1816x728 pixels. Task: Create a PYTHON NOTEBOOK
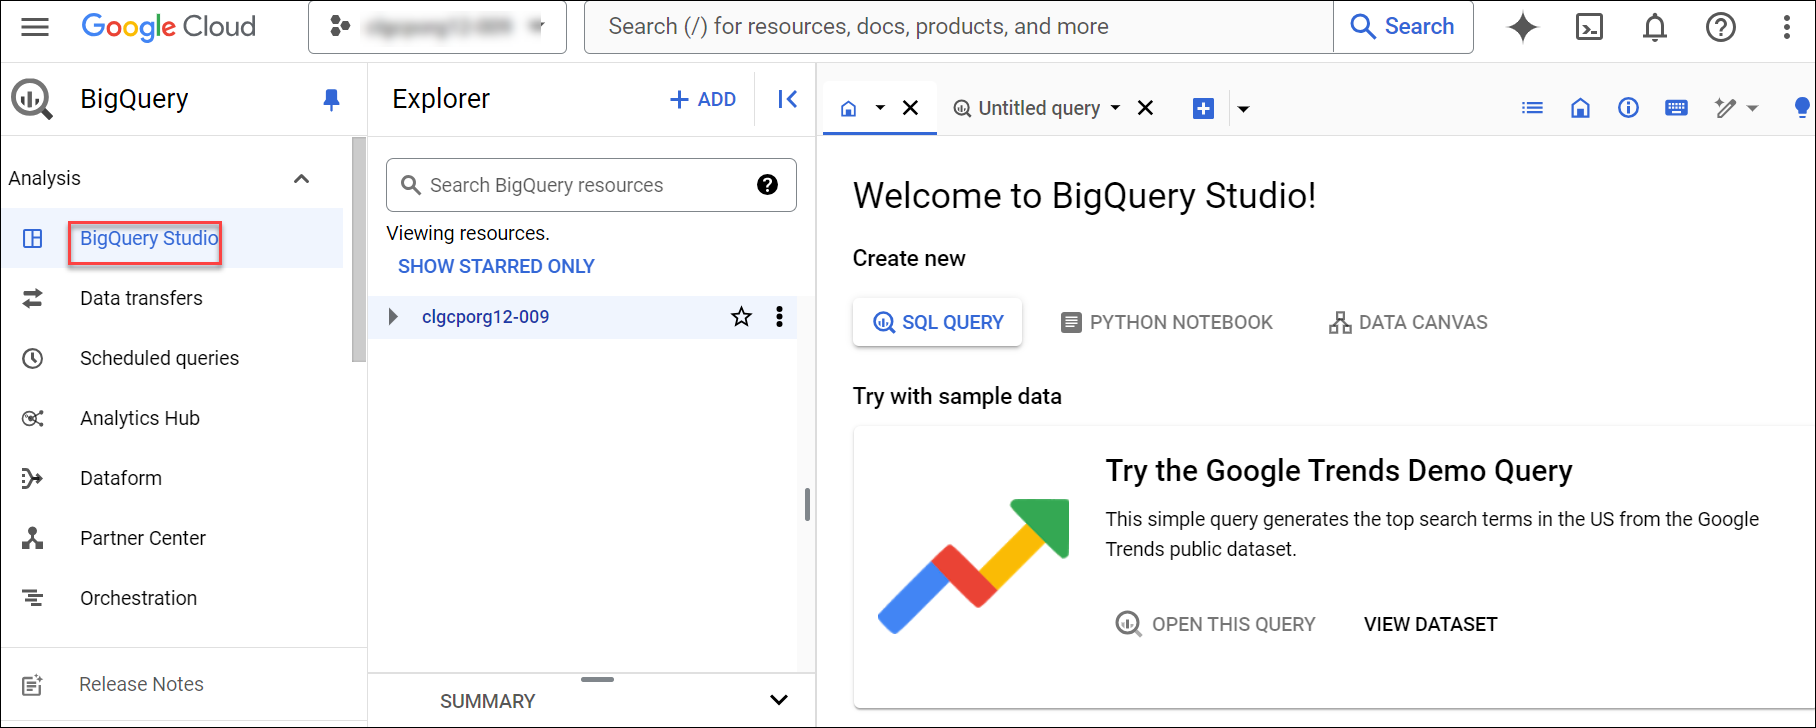1166,322
